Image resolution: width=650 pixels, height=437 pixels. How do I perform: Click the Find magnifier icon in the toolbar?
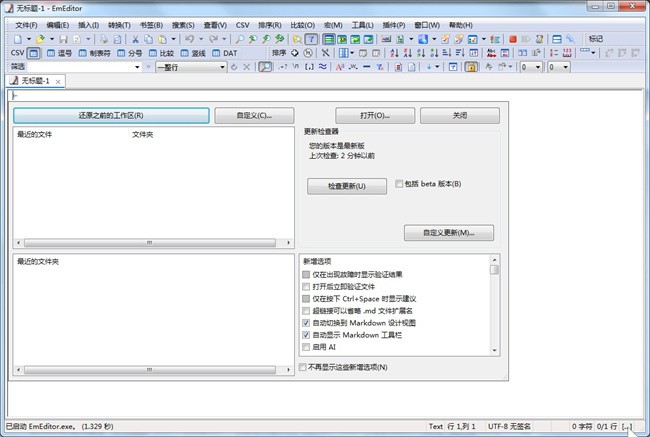click(x=237, y=39)
